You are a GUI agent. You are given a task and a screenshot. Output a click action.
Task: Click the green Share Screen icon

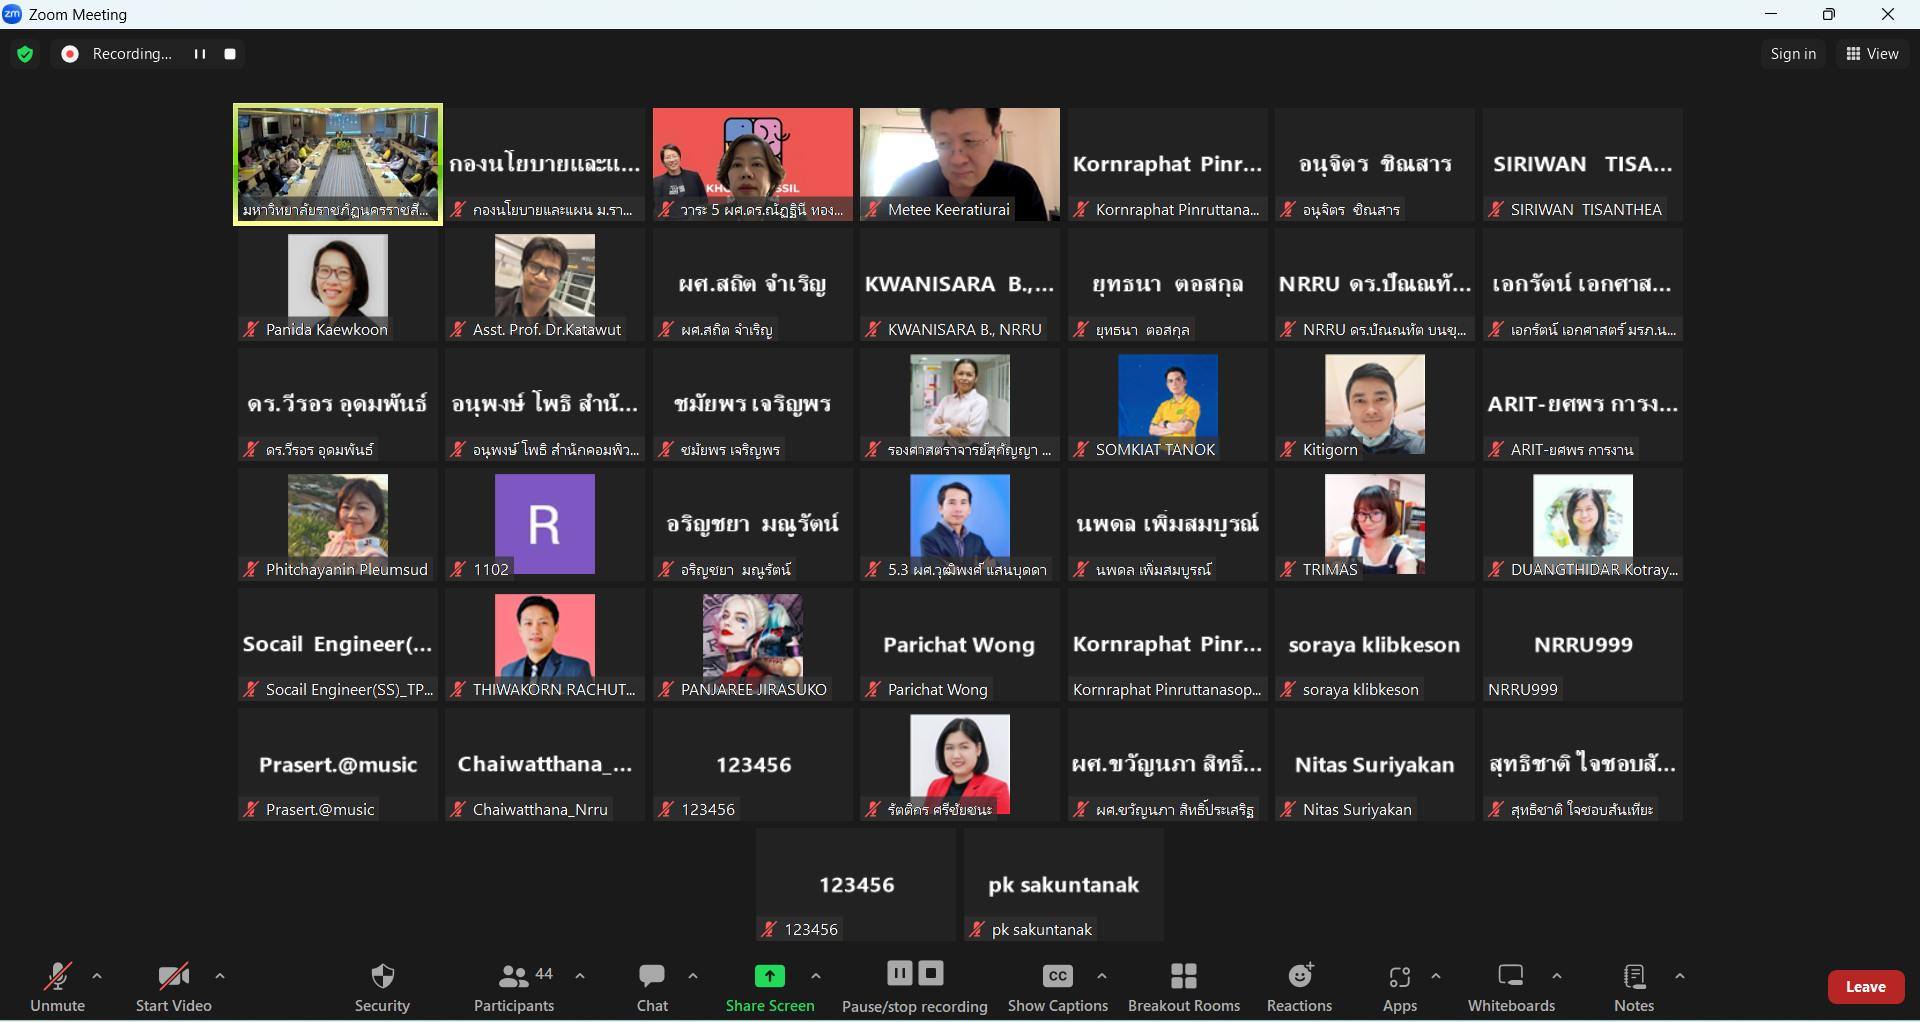769,976
